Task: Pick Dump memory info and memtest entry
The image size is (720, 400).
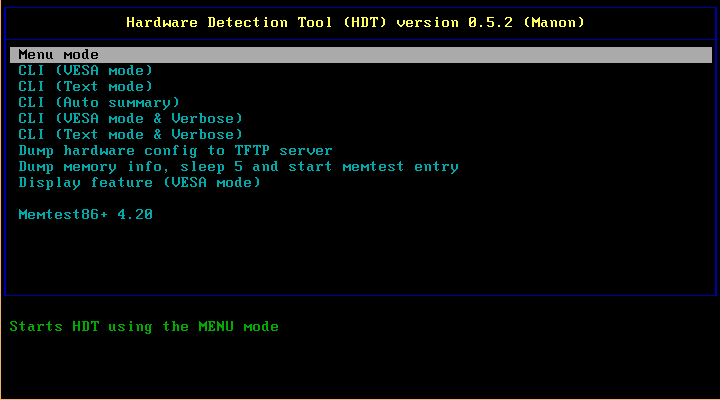Action: 238,167
